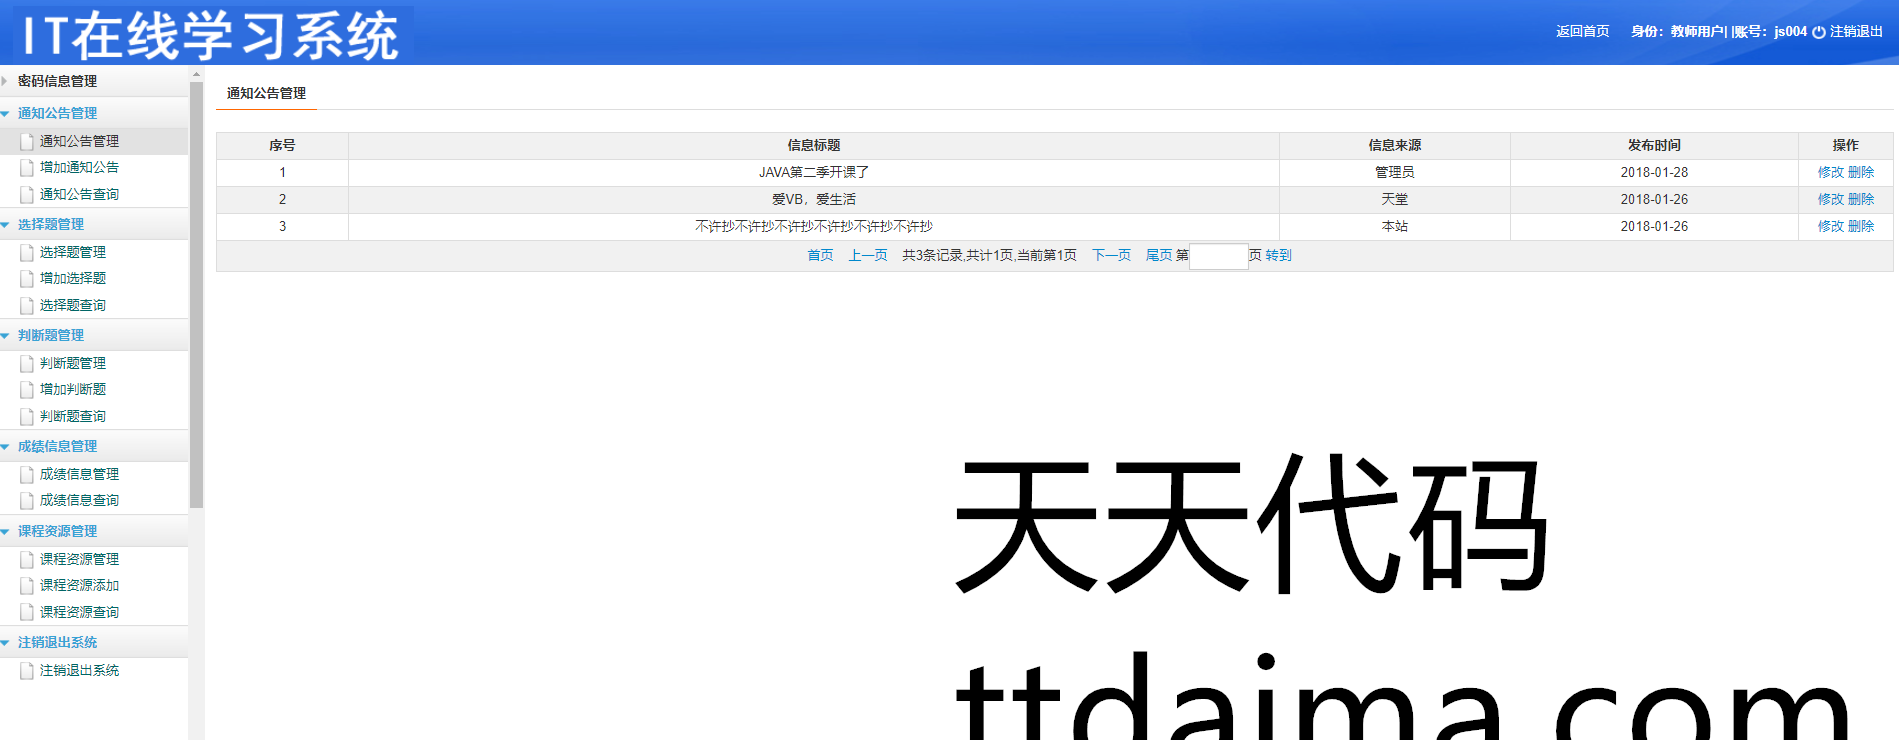Go to 下一页 in pagination

[x=1111, y=256]
